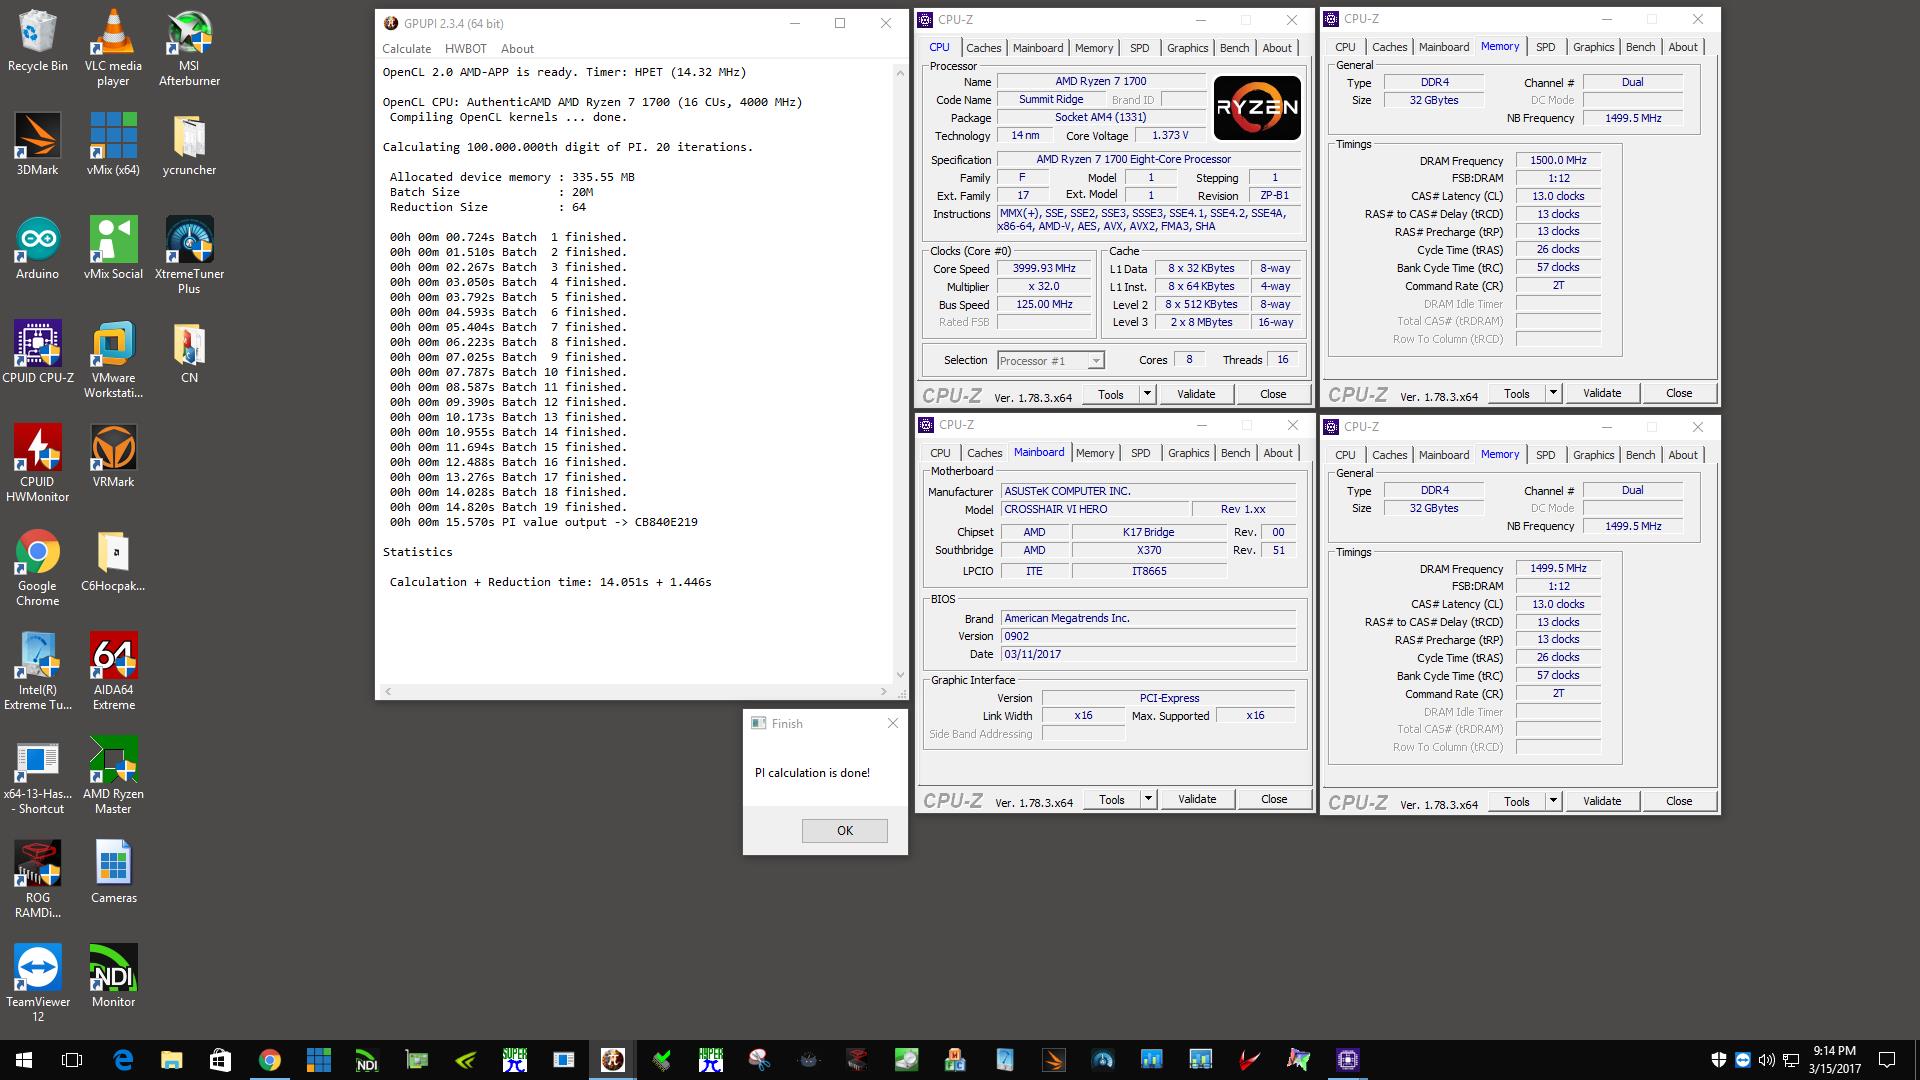Launch the Arduino desktop shortcut

[37, 249]
